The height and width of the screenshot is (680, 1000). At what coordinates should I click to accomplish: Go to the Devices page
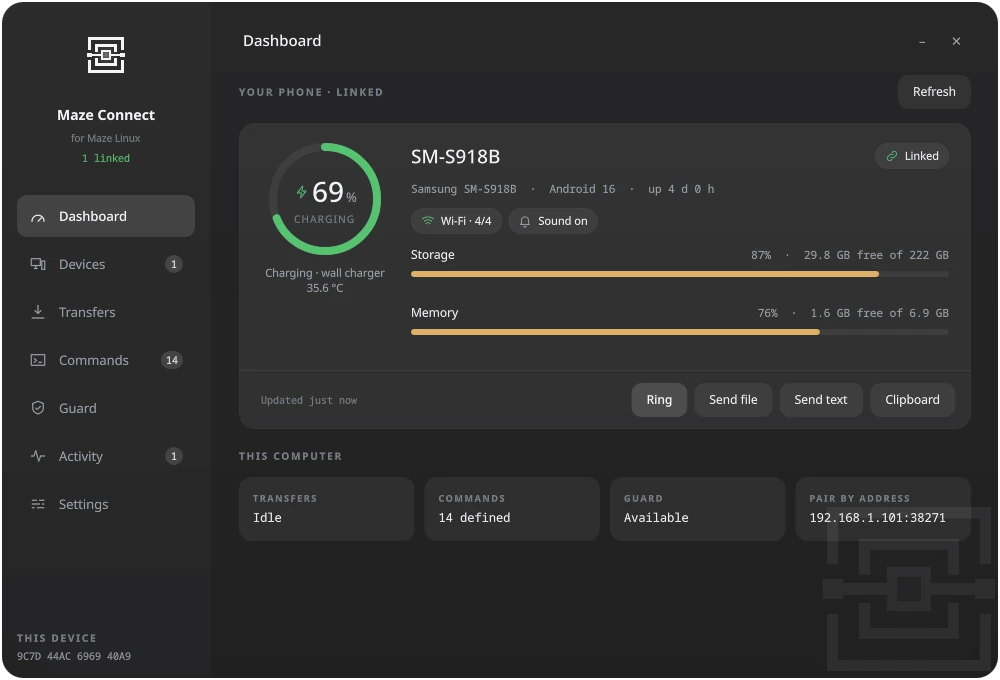click(106, 264)
